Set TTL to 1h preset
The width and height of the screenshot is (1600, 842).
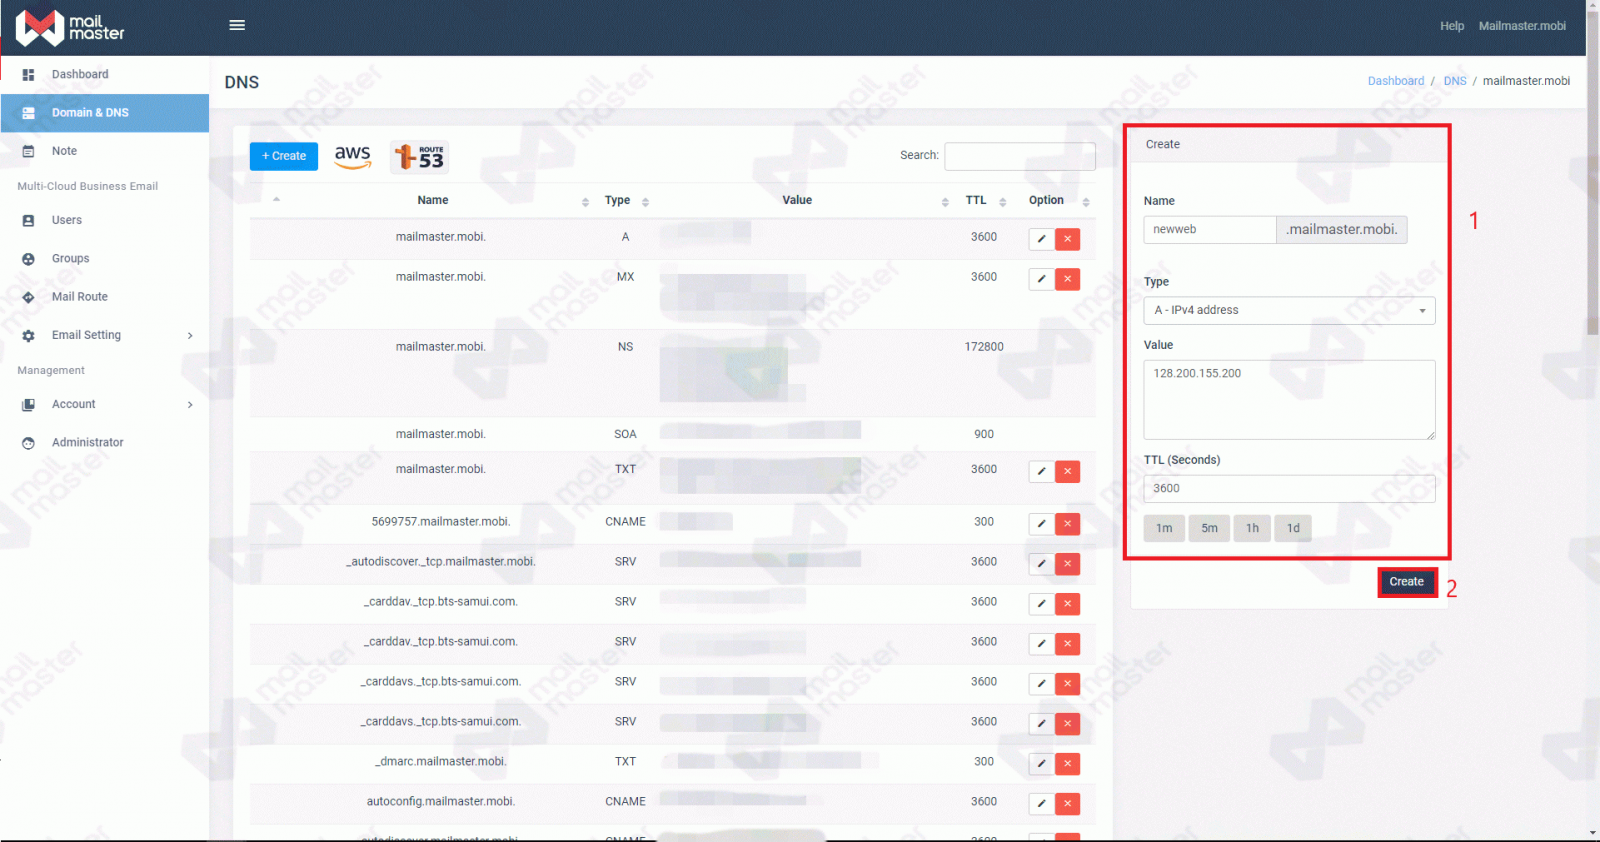1252,528
